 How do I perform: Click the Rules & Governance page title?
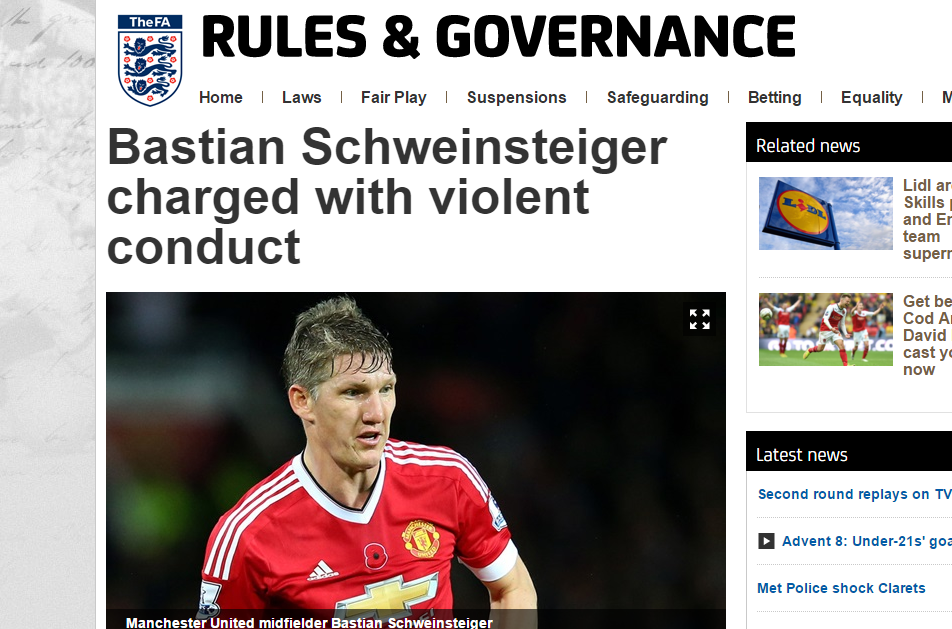pyautogui.click(x=498, y=36)
